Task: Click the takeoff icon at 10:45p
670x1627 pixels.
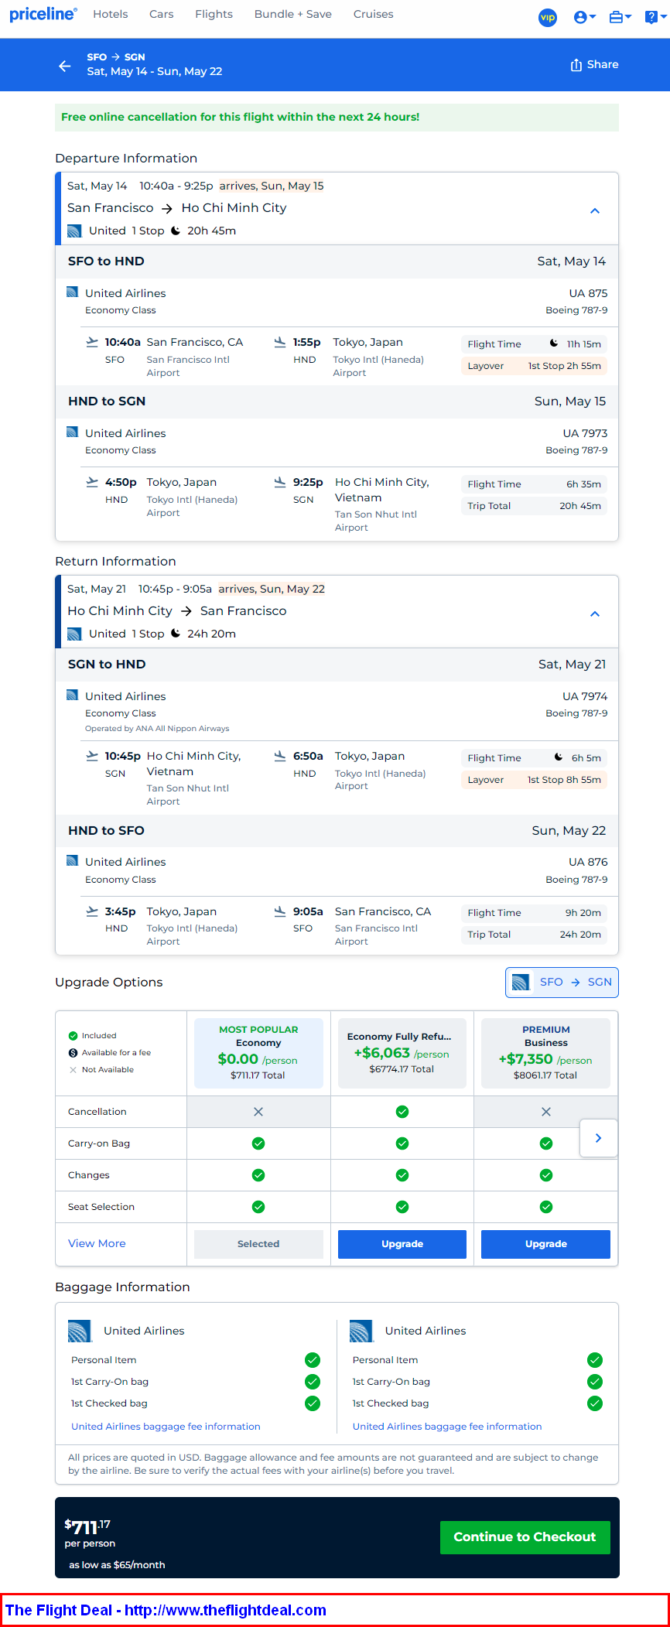Action: click(x=93, y=756)
